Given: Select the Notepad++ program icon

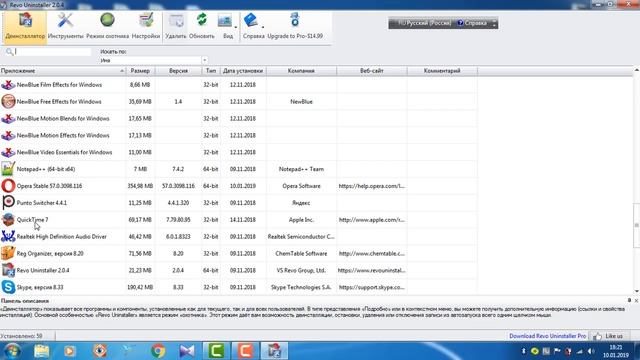Looking at the screenshot, I should click(x=8, y=169).
